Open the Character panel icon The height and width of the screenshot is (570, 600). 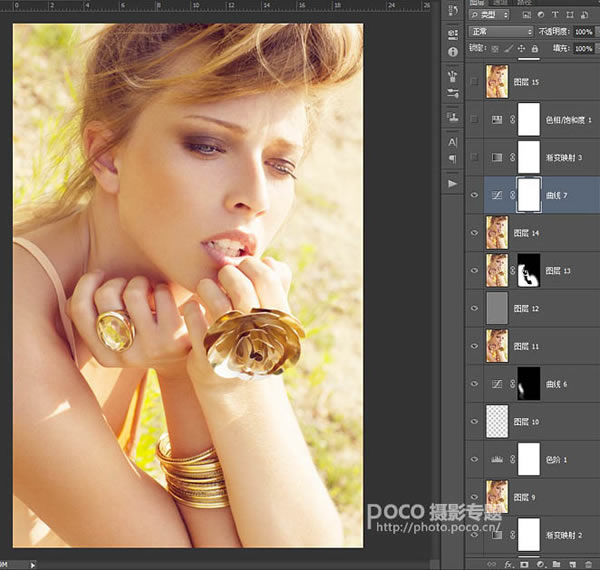pyautogui.click(x=453, y=142)
